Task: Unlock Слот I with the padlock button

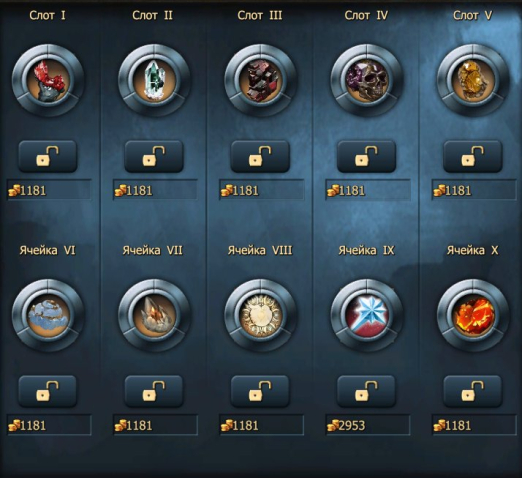Action: coord(48,156)
